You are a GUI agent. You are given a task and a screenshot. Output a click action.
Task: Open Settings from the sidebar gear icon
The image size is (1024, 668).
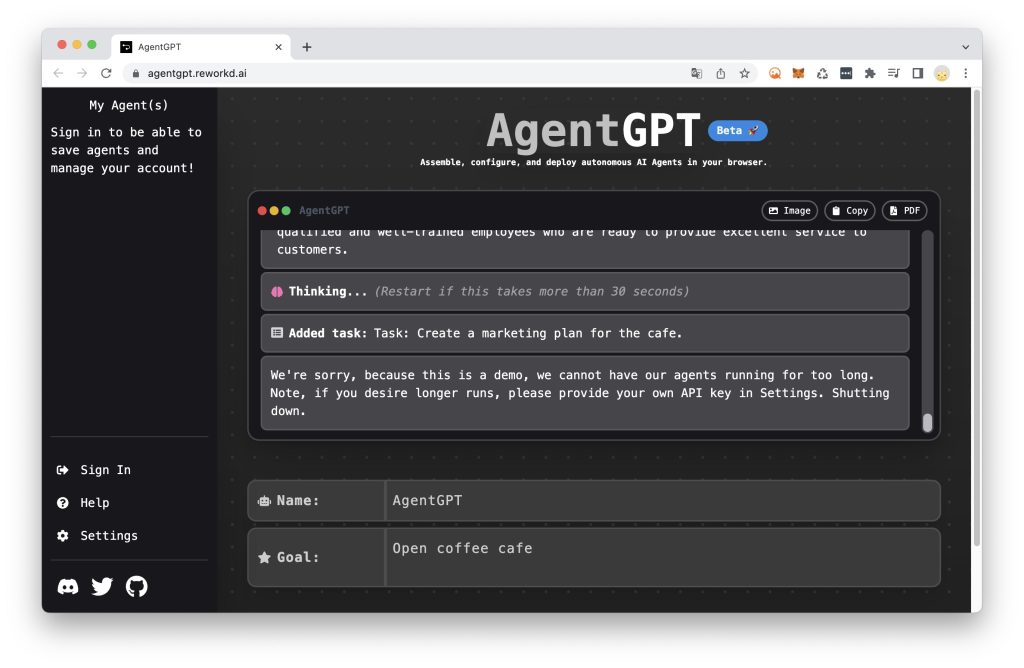coord(63,535)
